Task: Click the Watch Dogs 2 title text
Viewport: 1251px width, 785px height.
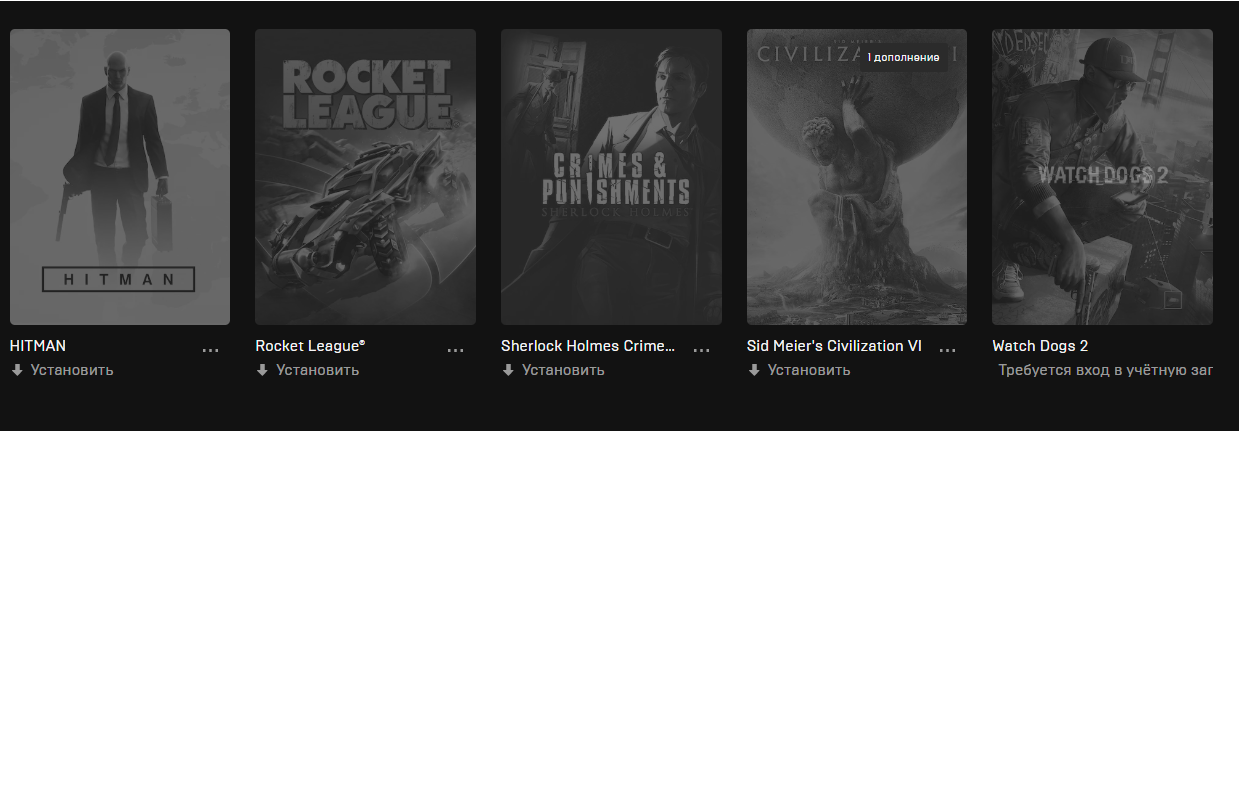Action: (x=1040, y=346)
